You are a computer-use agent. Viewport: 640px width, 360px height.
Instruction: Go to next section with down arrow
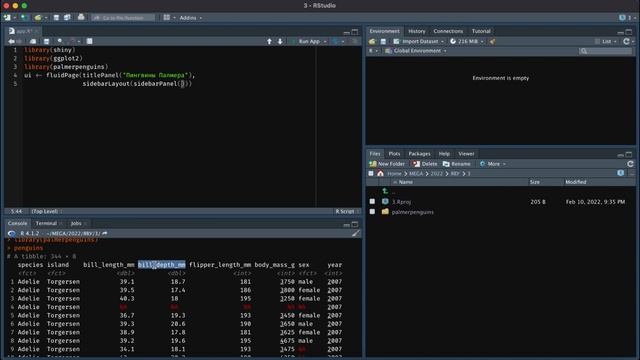[280, 41]
